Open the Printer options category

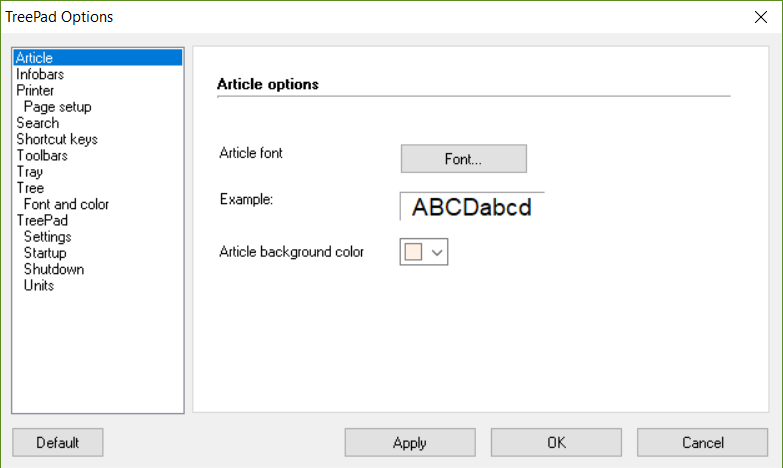[35, 90]
